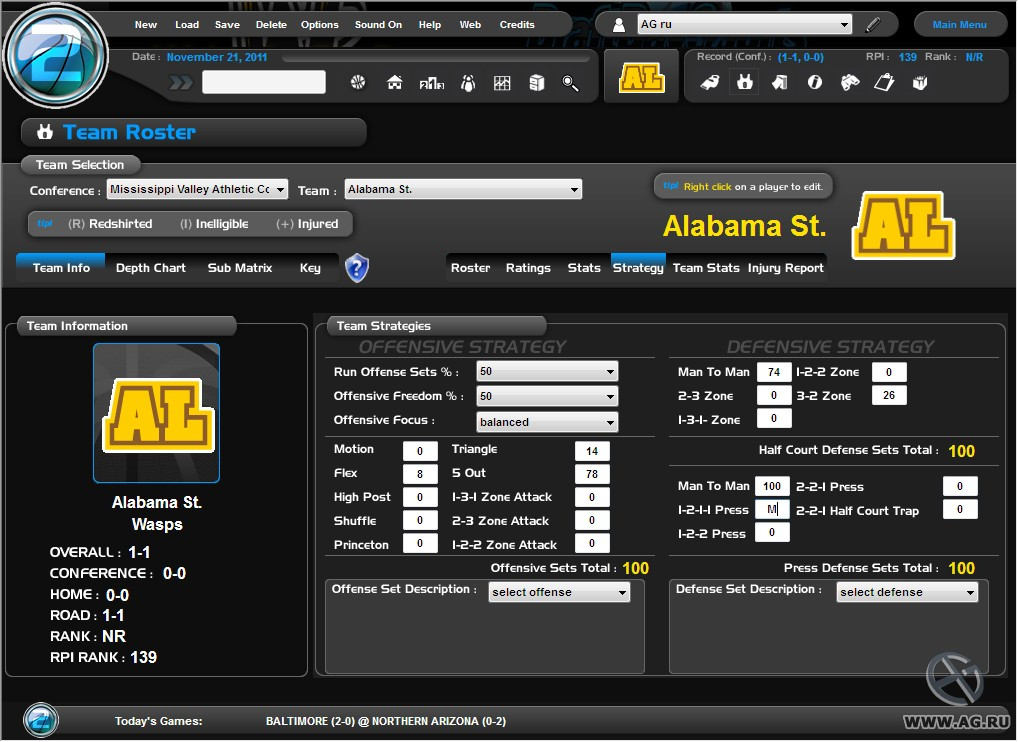Click the white text field beside the date arrows
The image size is (1018, 742).
264,82
